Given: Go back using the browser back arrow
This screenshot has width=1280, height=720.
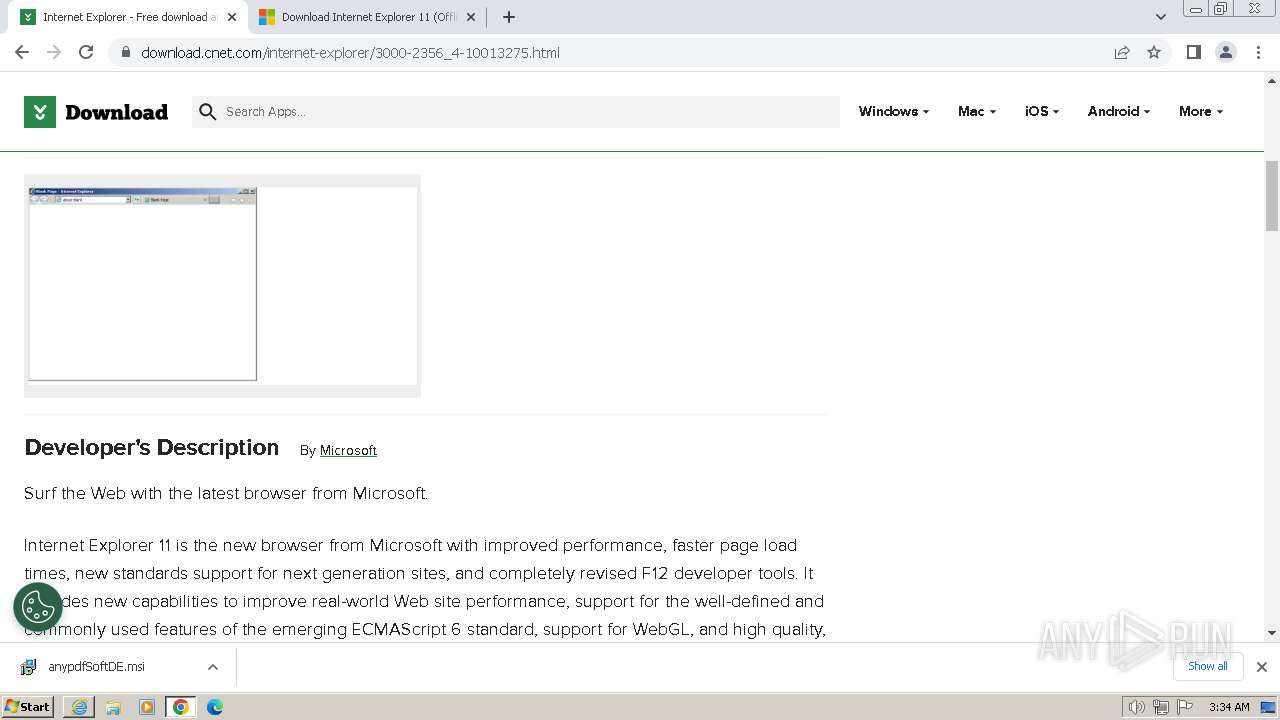Looking at the screenshot, I should 22,52.
